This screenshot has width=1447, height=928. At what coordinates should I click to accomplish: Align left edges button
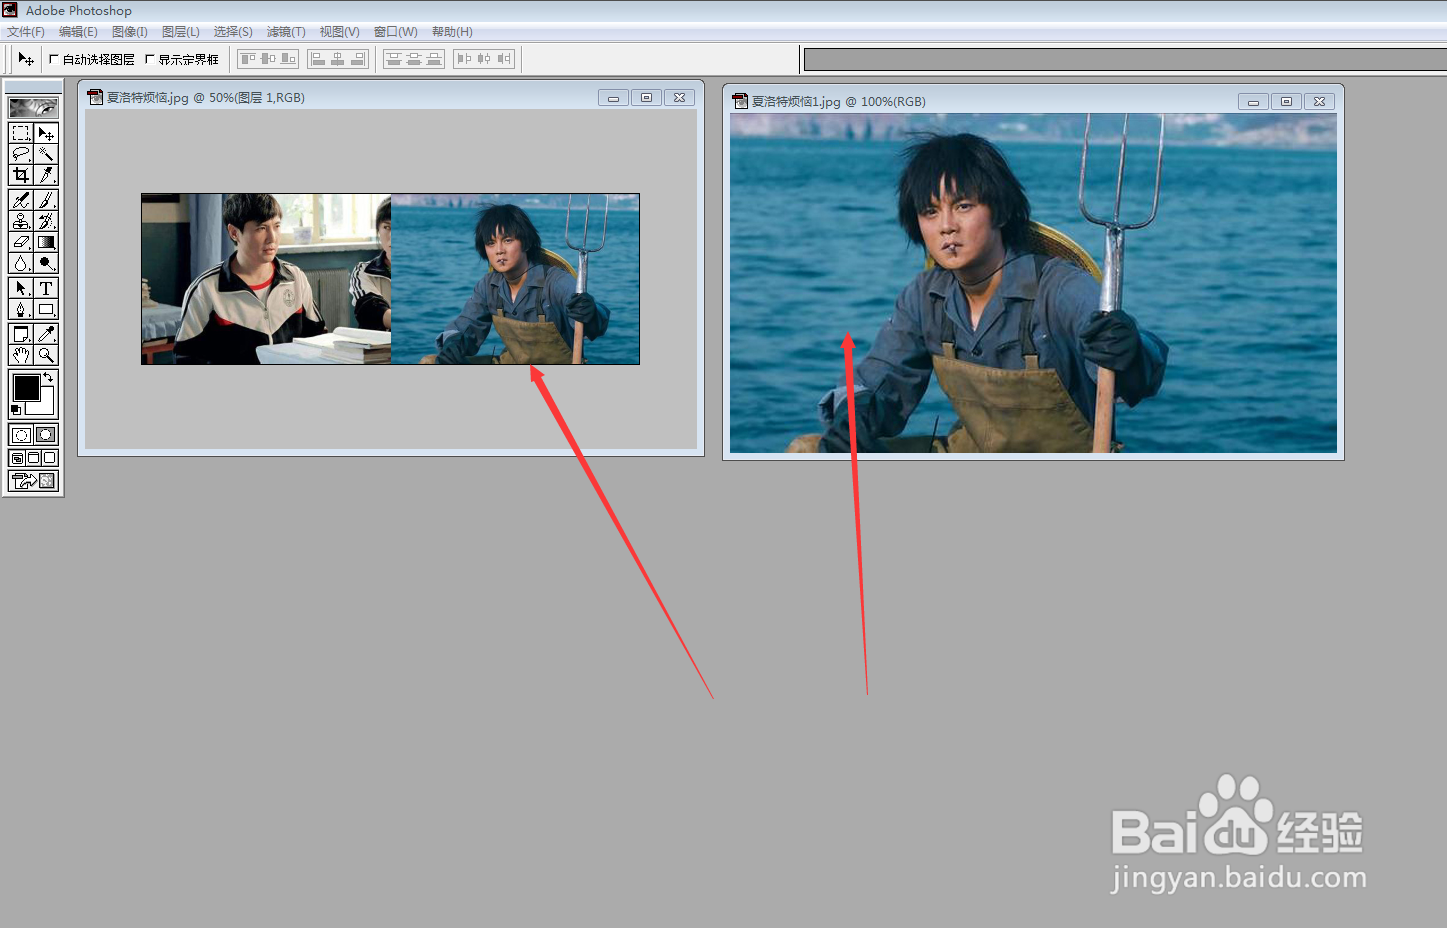(x=318, y=59)
